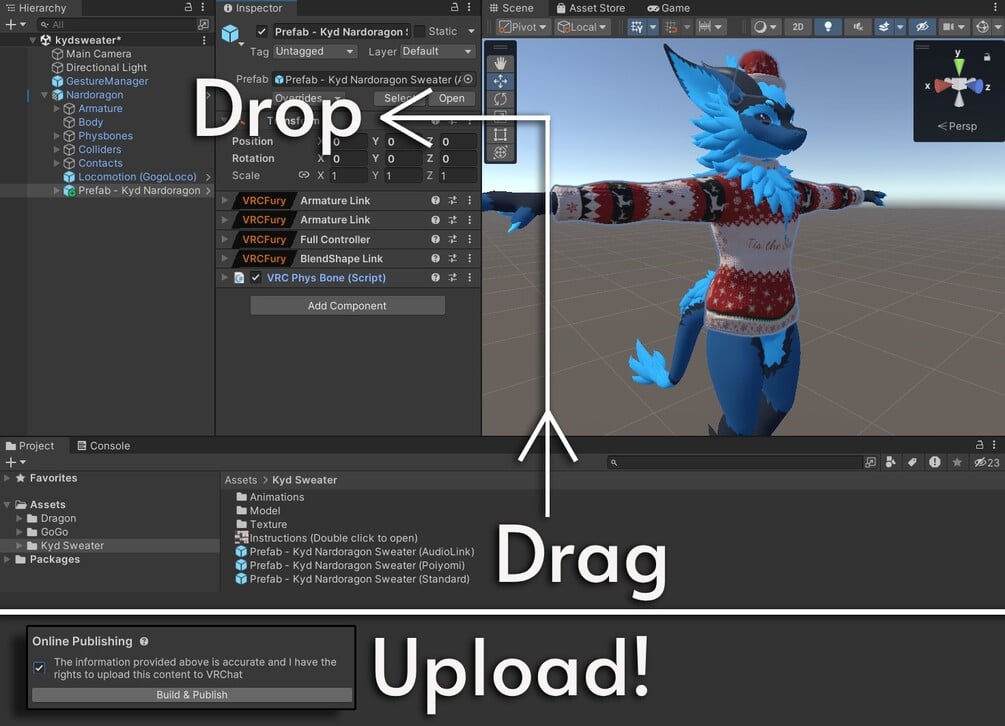
Task: Open the Layer dropdown showing Default
Action: [437, 51]
